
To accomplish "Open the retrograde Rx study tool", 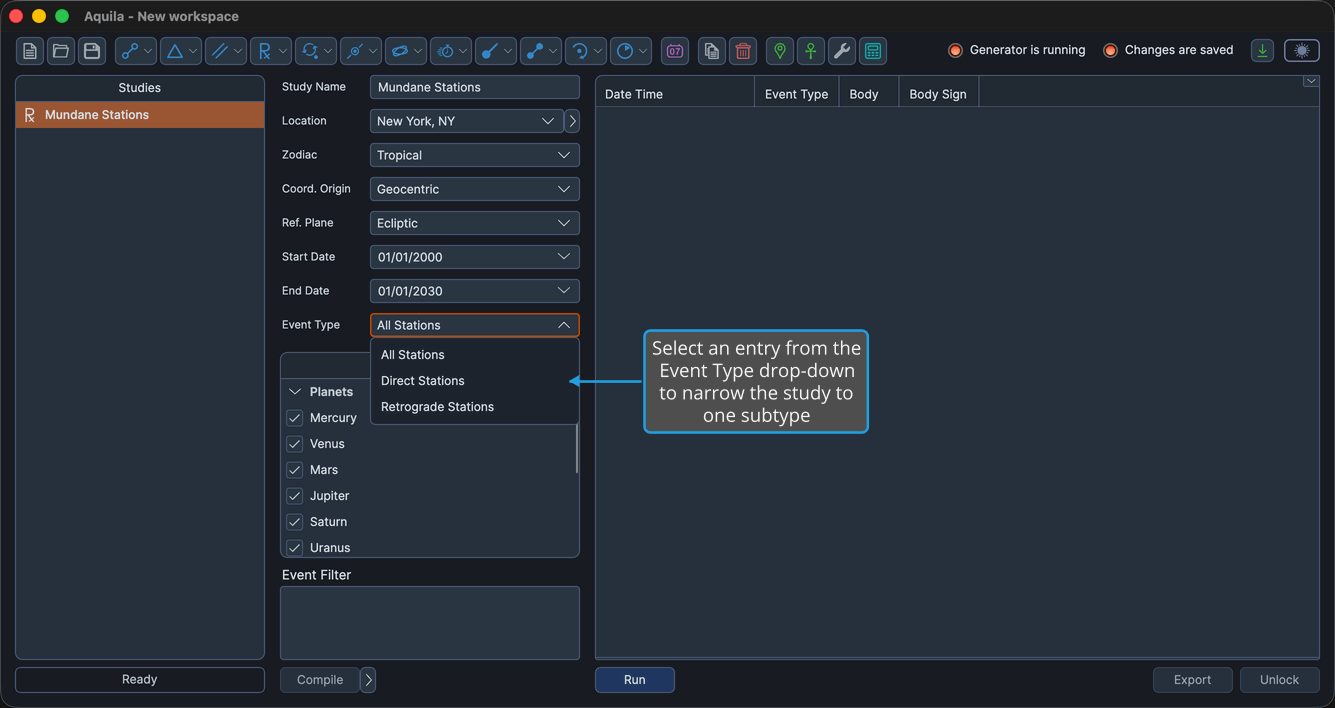I will click(x=271, y=51).
